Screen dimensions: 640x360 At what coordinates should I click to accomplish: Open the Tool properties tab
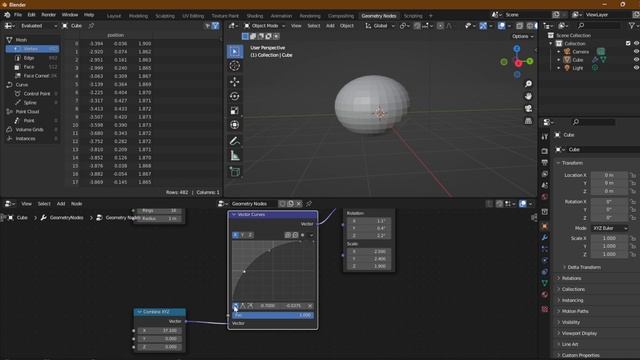tap(544, 137)
